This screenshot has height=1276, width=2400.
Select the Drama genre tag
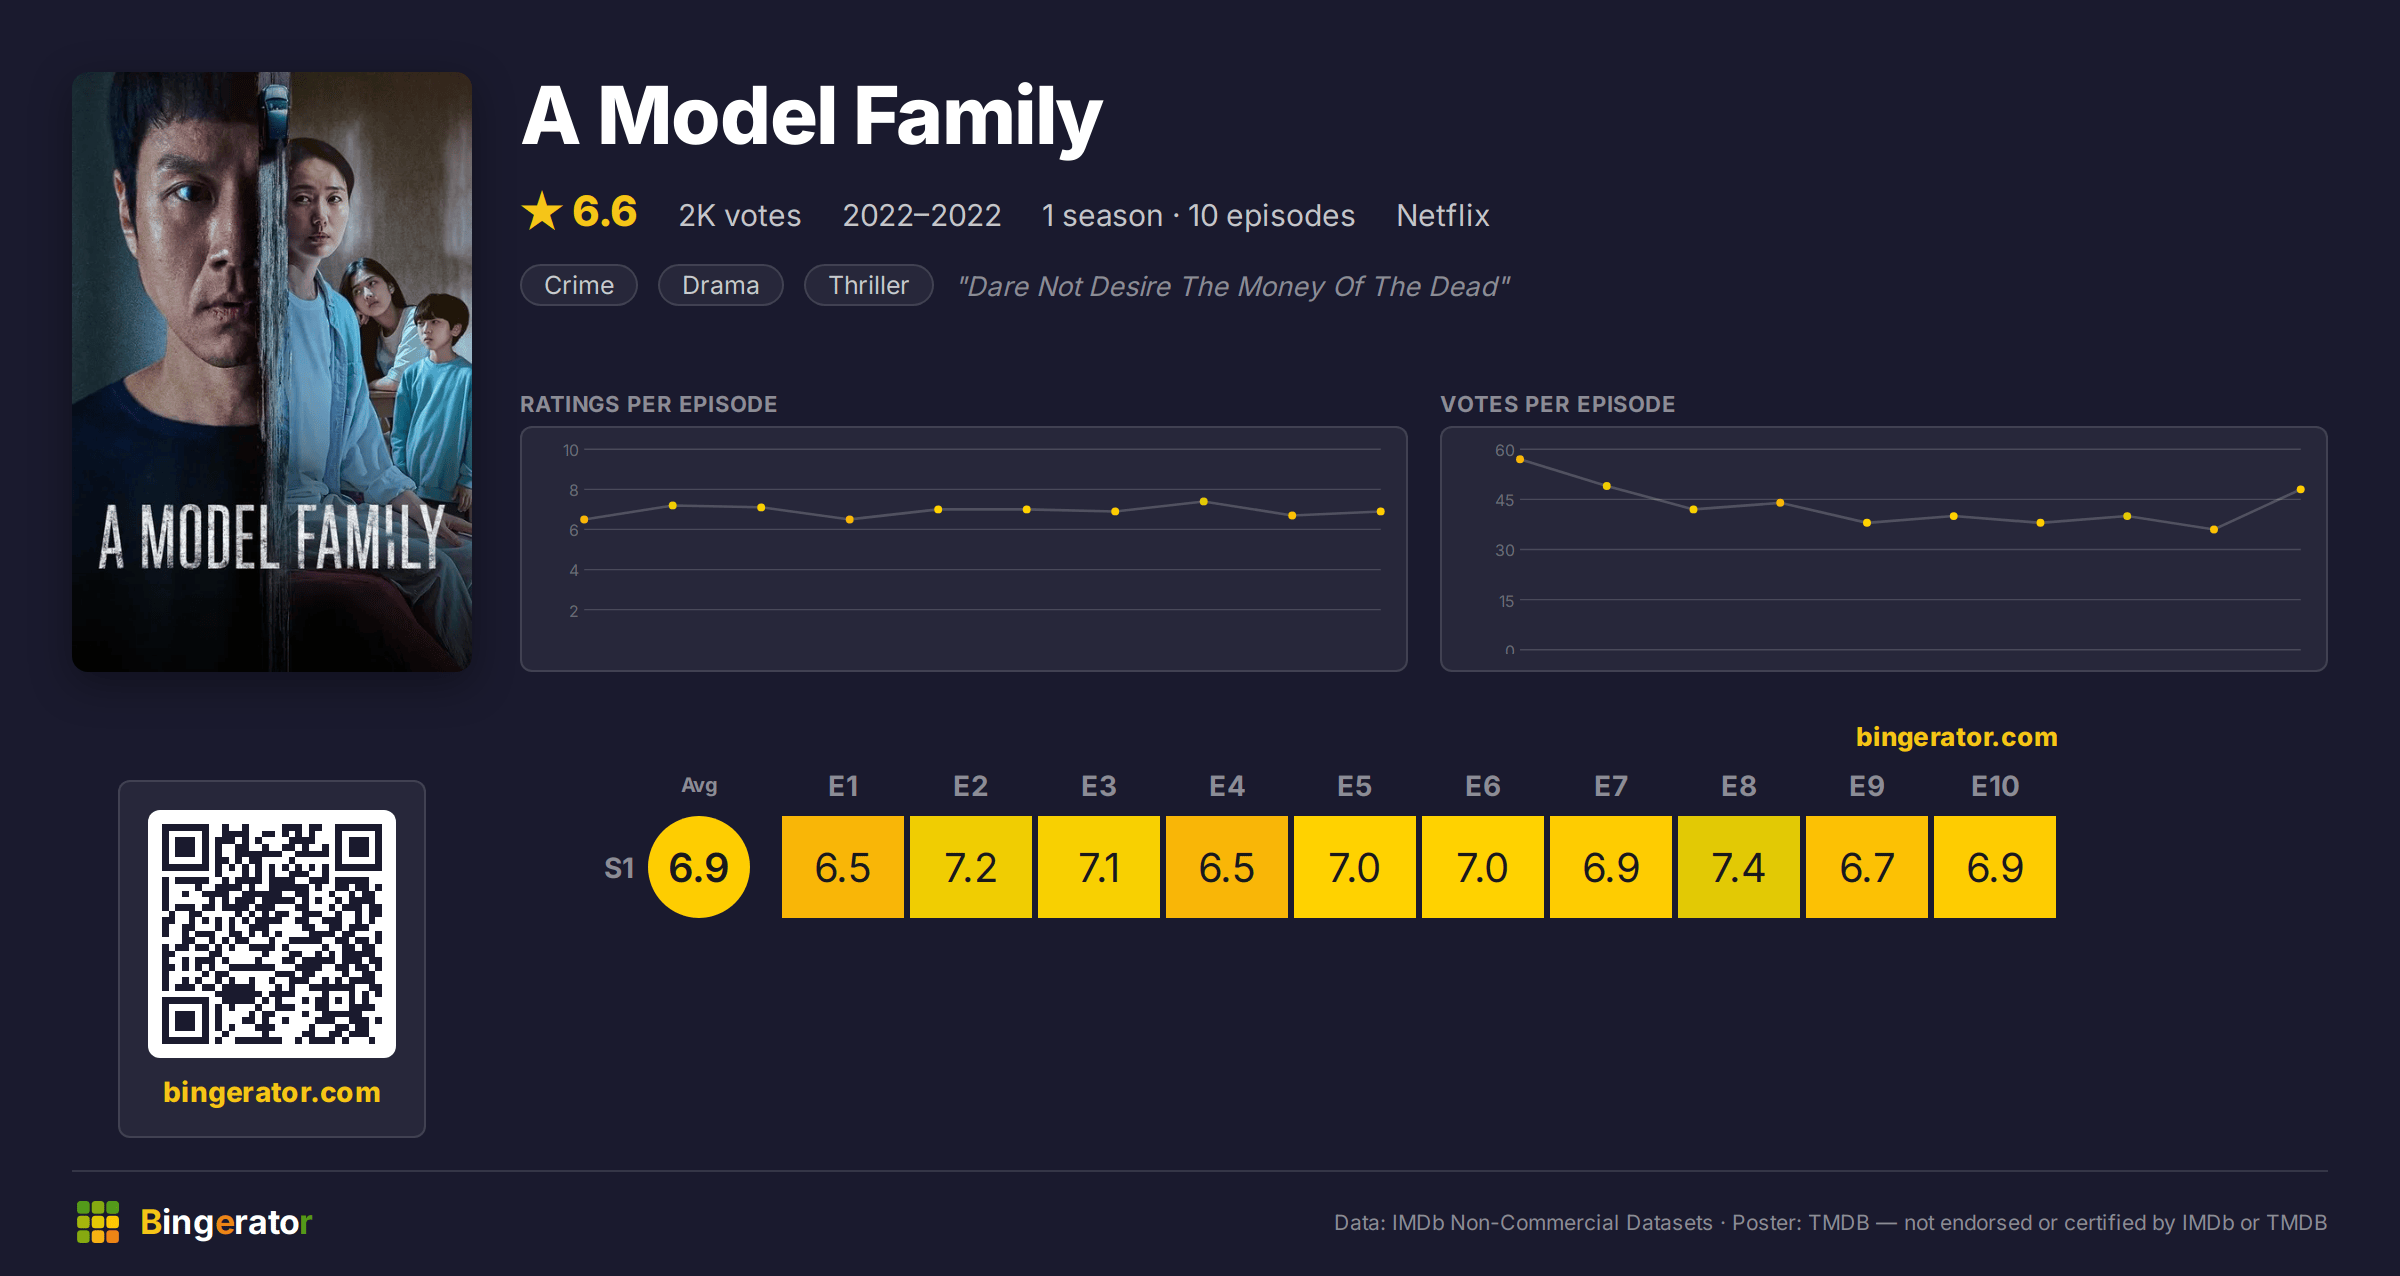coord(720,285)
